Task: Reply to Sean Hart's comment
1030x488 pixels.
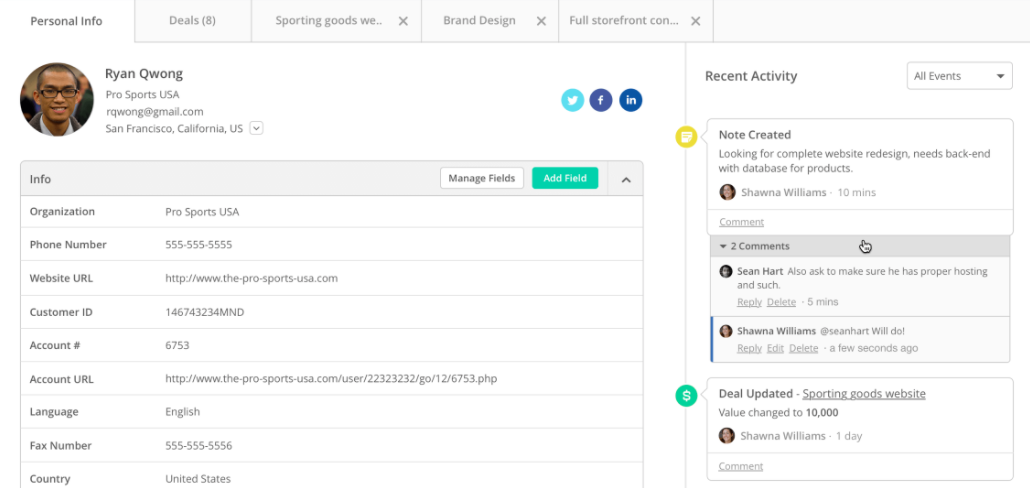Action: (x=749, y=302)
